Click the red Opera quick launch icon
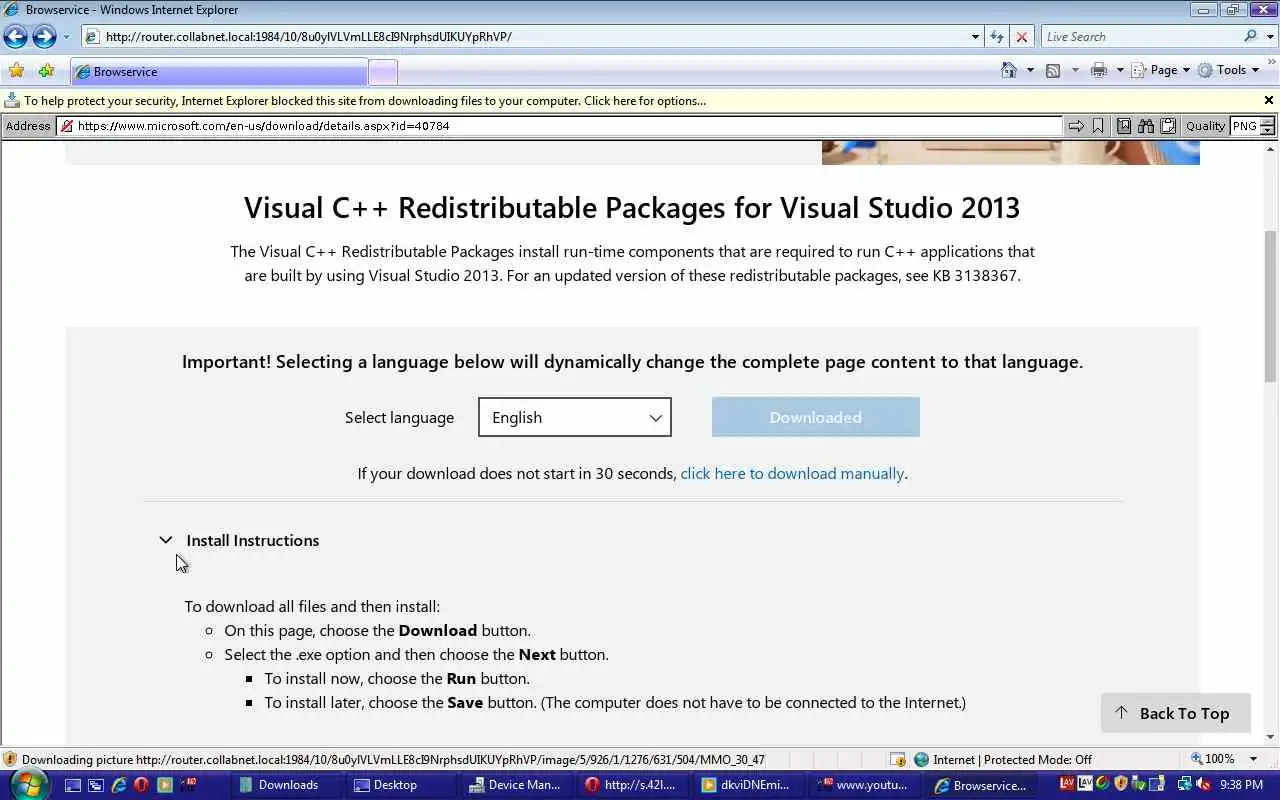 coord(141,785)
